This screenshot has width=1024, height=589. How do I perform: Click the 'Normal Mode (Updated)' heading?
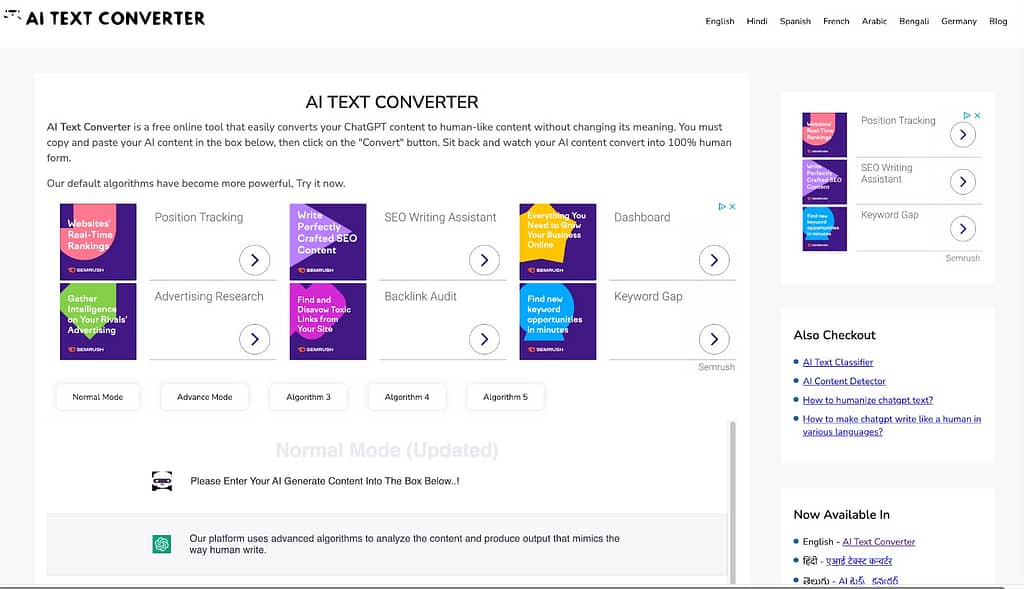[387, 450]
